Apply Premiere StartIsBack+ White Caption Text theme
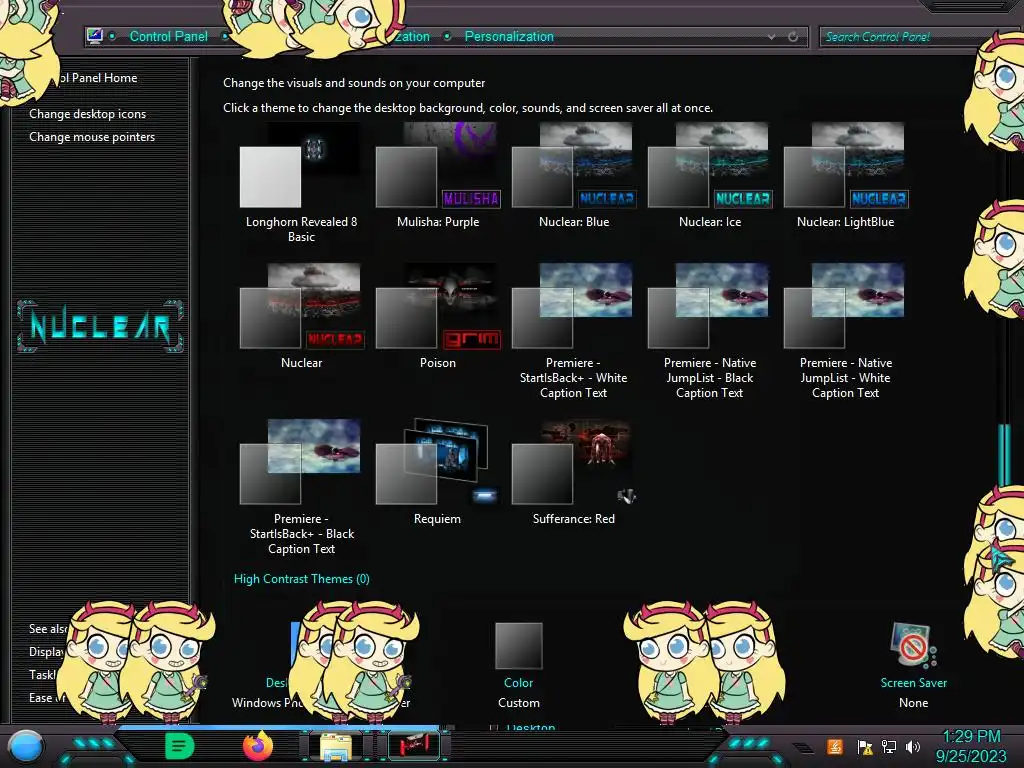The image size is (1024, 768). click(573, 332)
